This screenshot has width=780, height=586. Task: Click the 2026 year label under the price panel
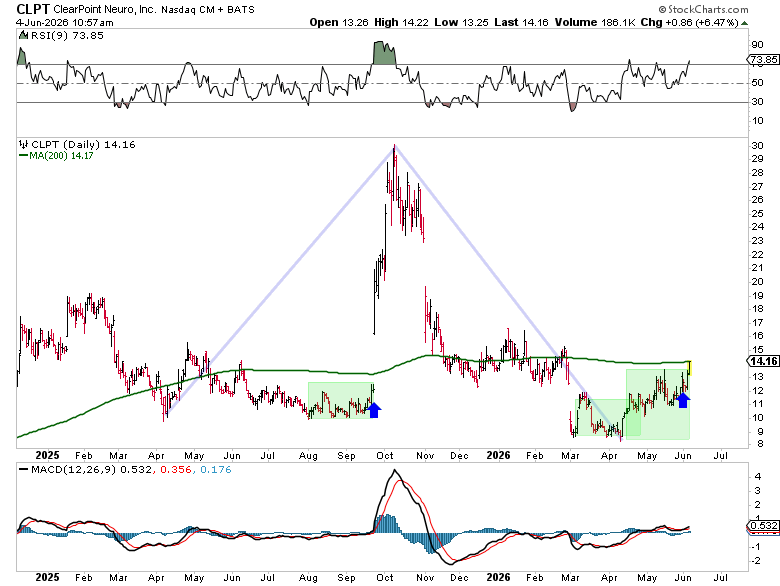498,455
